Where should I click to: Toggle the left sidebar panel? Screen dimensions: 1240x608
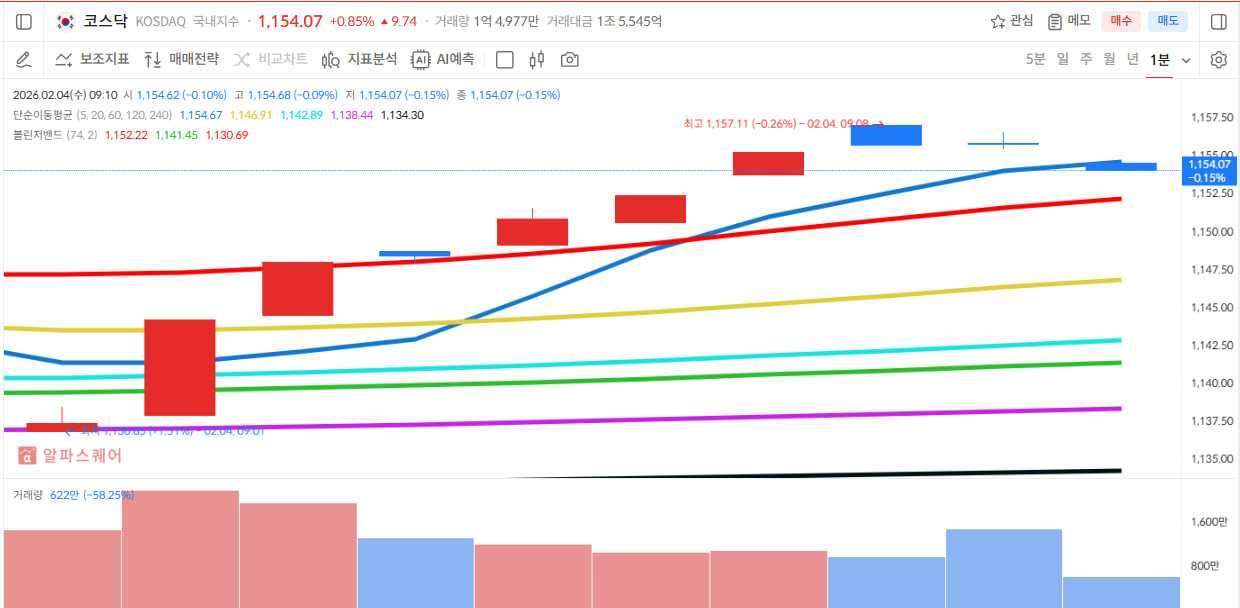pos(24,22)
